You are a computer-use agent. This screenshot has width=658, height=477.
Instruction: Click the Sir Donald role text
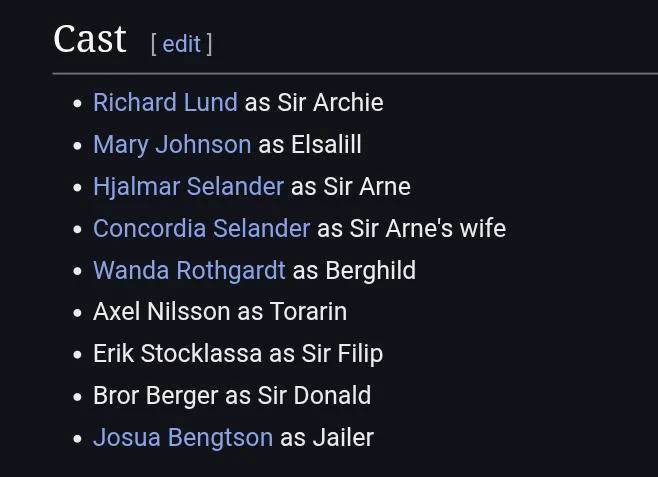pyautogui.click(x=314, y=396)
